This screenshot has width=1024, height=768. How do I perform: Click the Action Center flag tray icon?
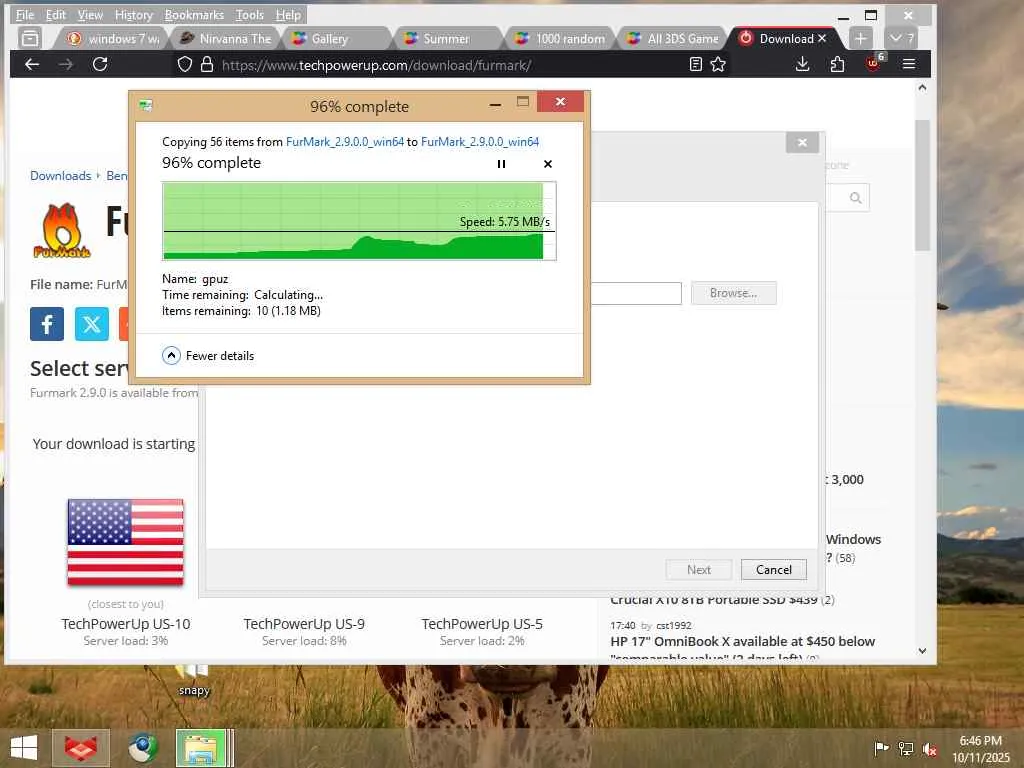point(882,748)
